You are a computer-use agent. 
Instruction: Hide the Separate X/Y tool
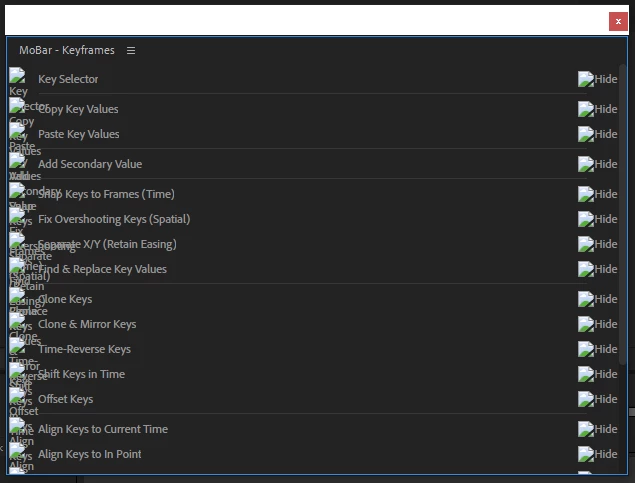point(598,244)
